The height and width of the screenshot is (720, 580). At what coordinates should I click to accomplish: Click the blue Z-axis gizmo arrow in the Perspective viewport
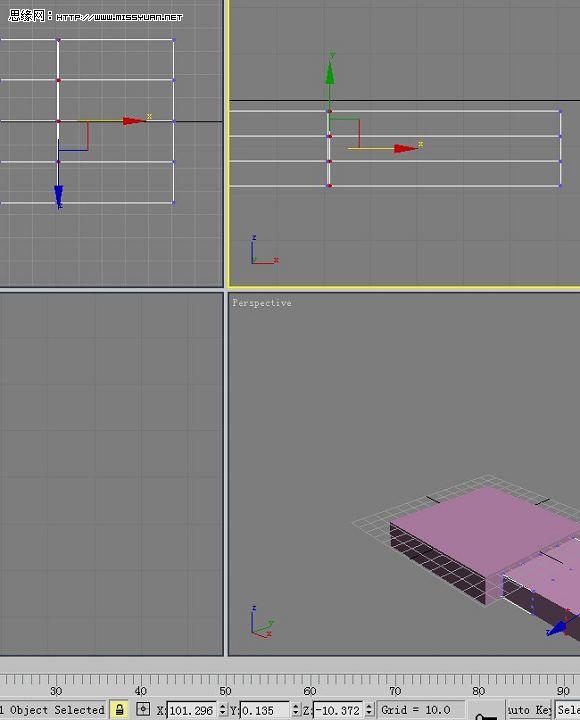(557, 628)
